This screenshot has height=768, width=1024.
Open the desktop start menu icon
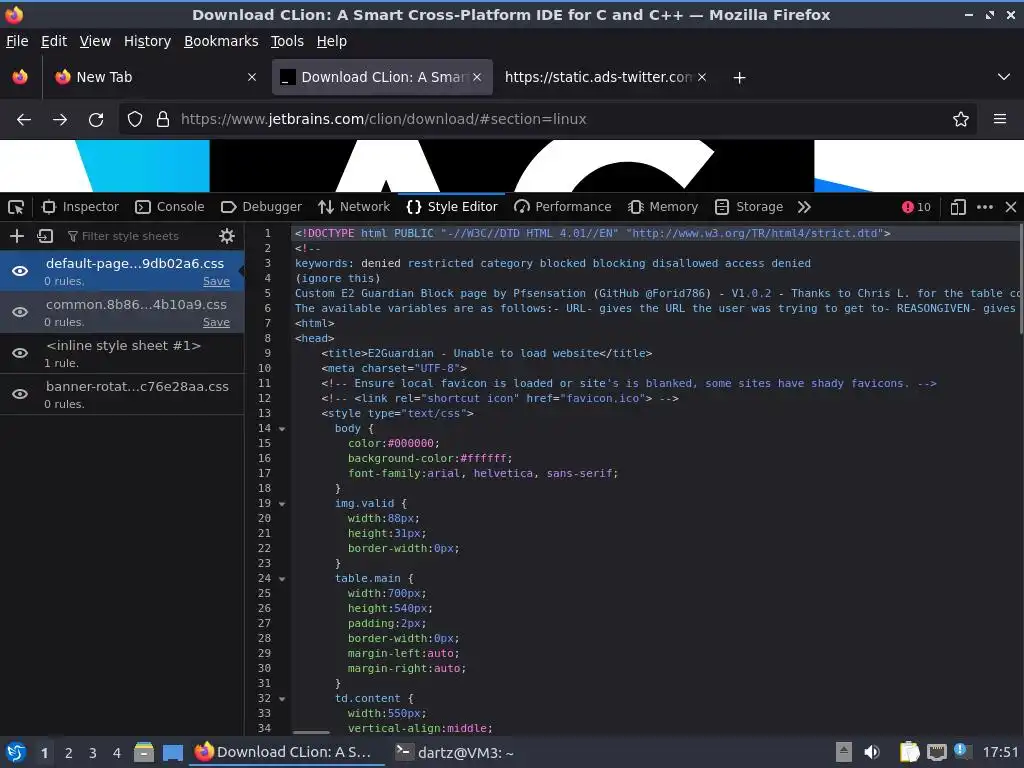(x=16, y=752)
